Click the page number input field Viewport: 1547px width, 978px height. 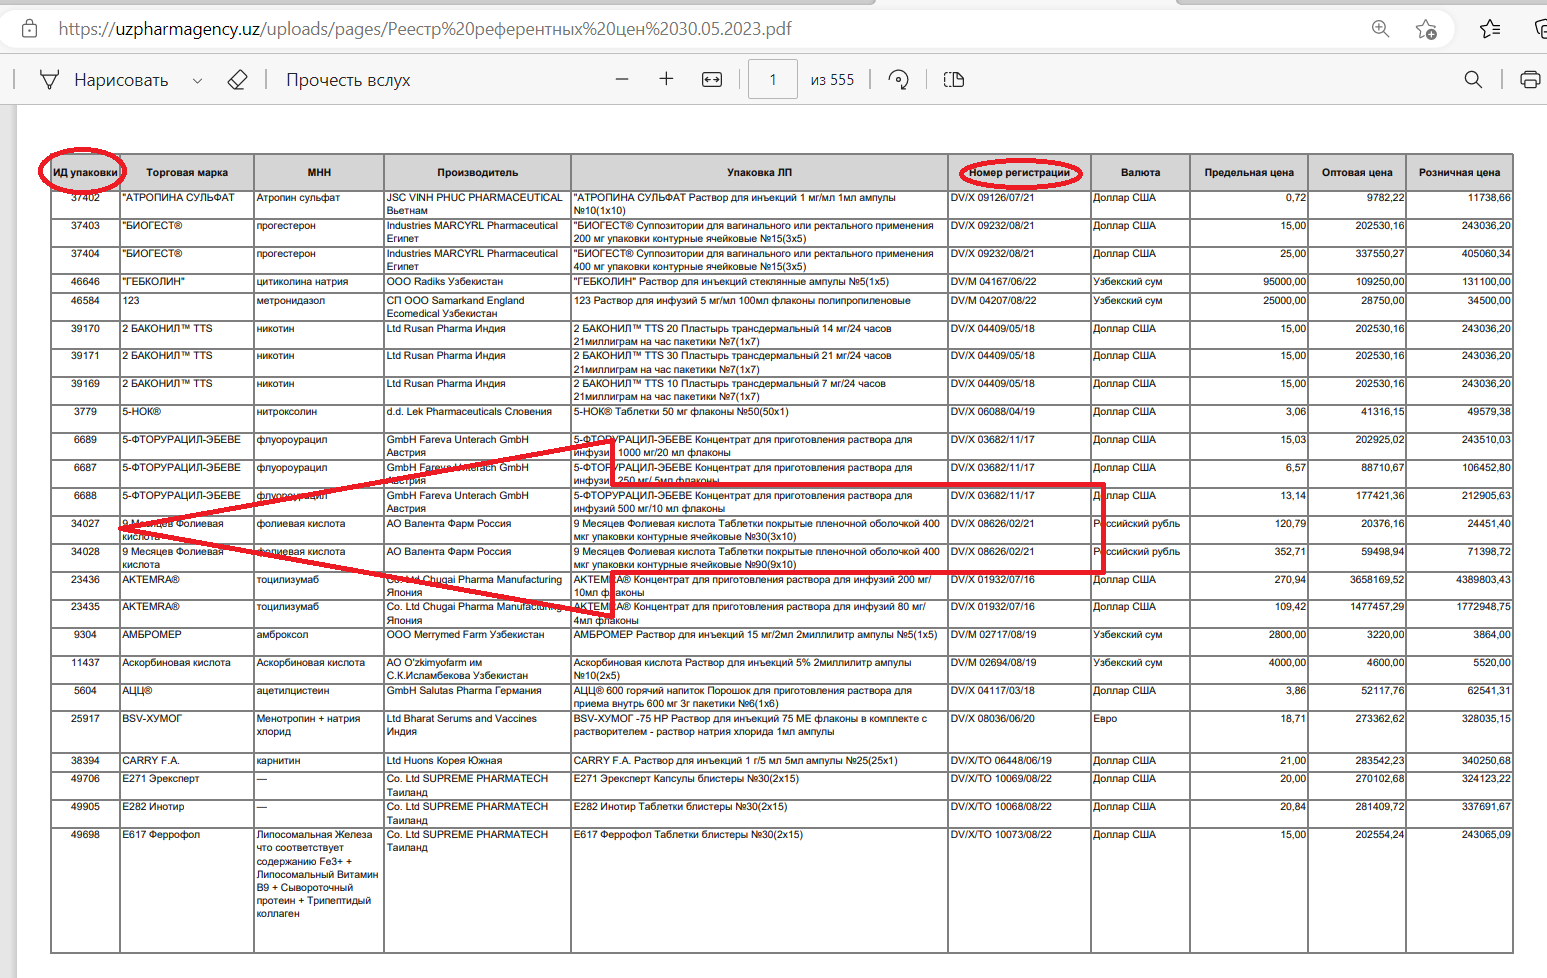point(773,79)
